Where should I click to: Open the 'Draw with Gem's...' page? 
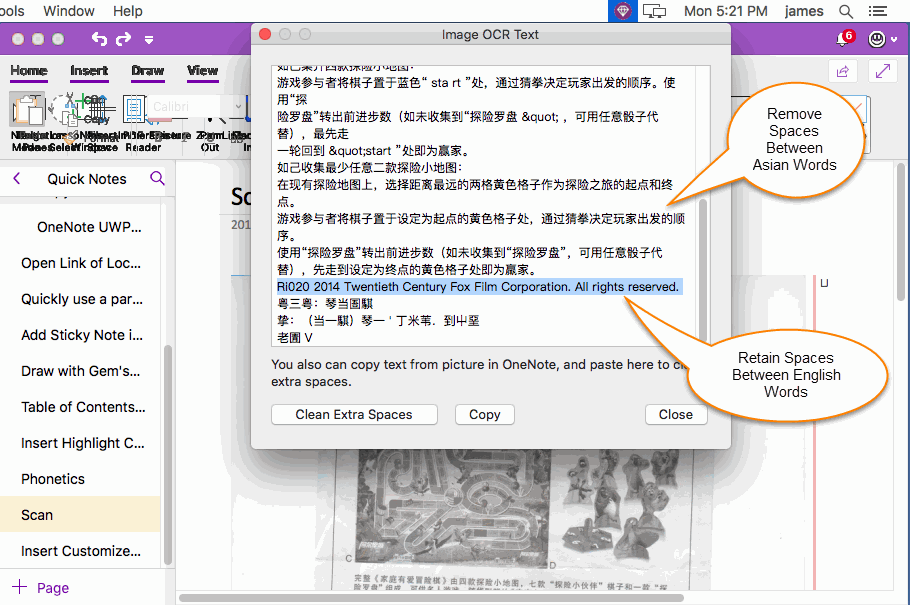tap(81, 371)
